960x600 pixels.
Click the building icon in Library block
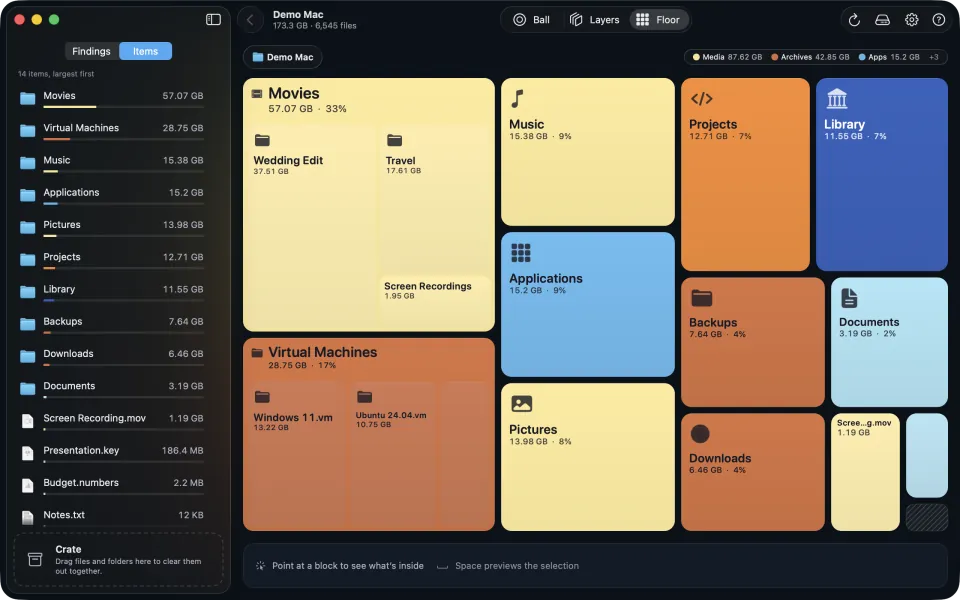[836, 99]
